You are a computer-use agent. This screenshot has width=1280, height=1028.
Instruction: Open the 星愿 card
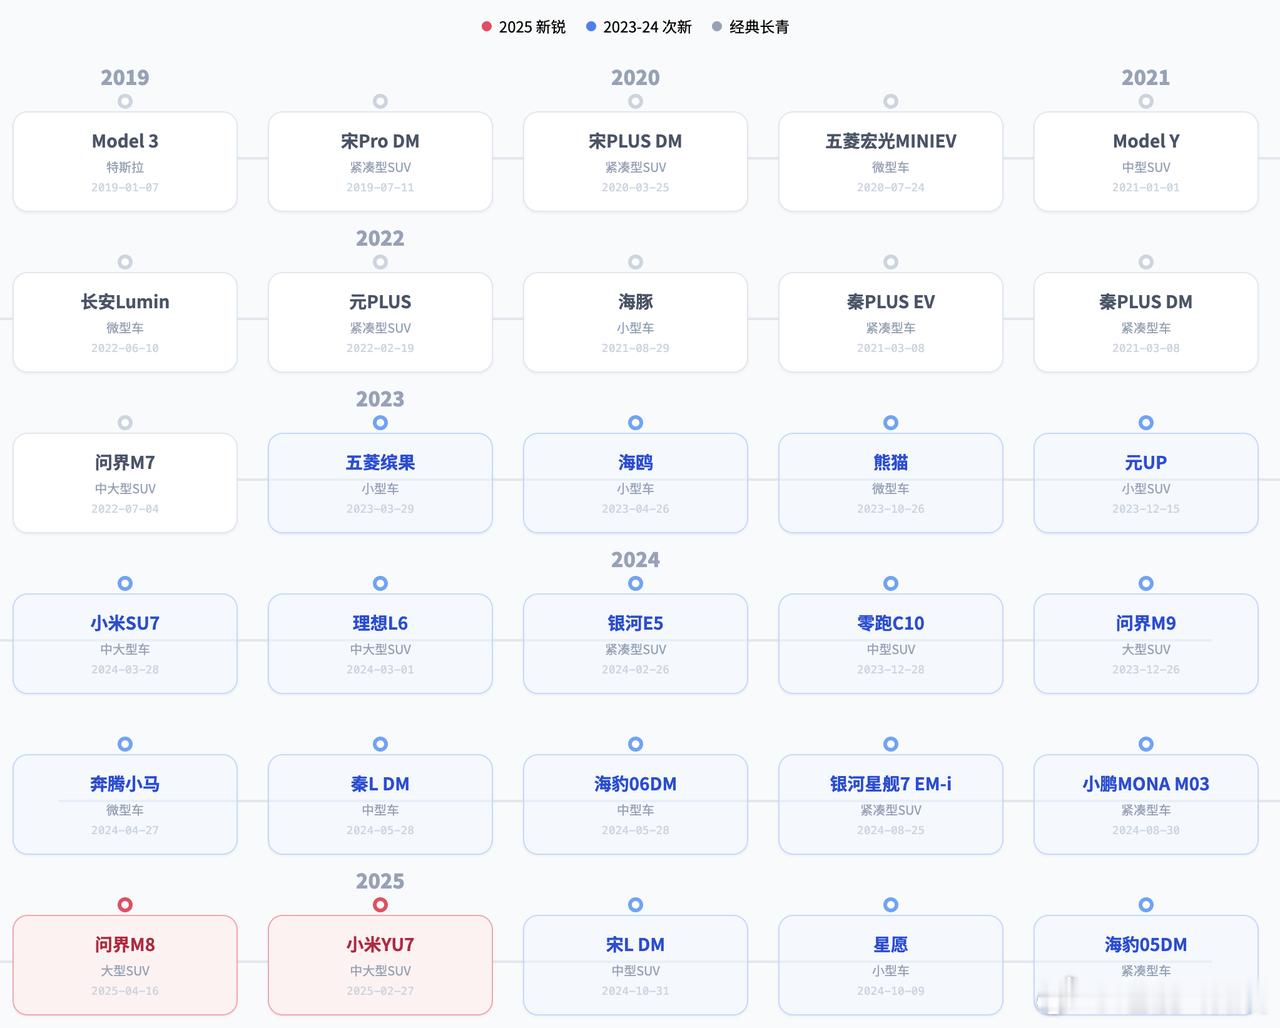(x=890, y=965)
